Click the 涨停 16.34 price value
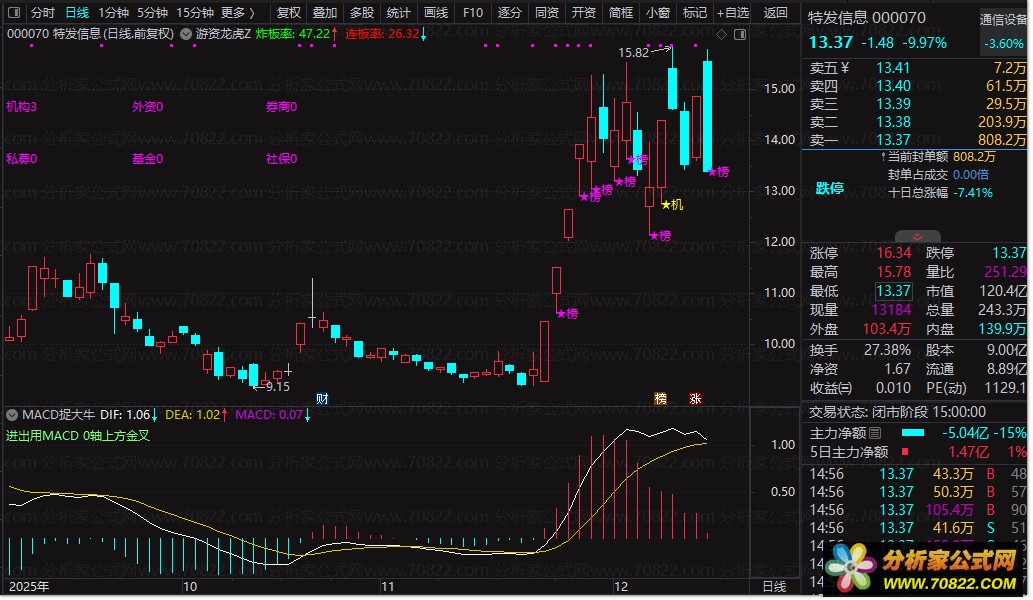This screenshot has height=600, width=1033. tap(893, 253)
